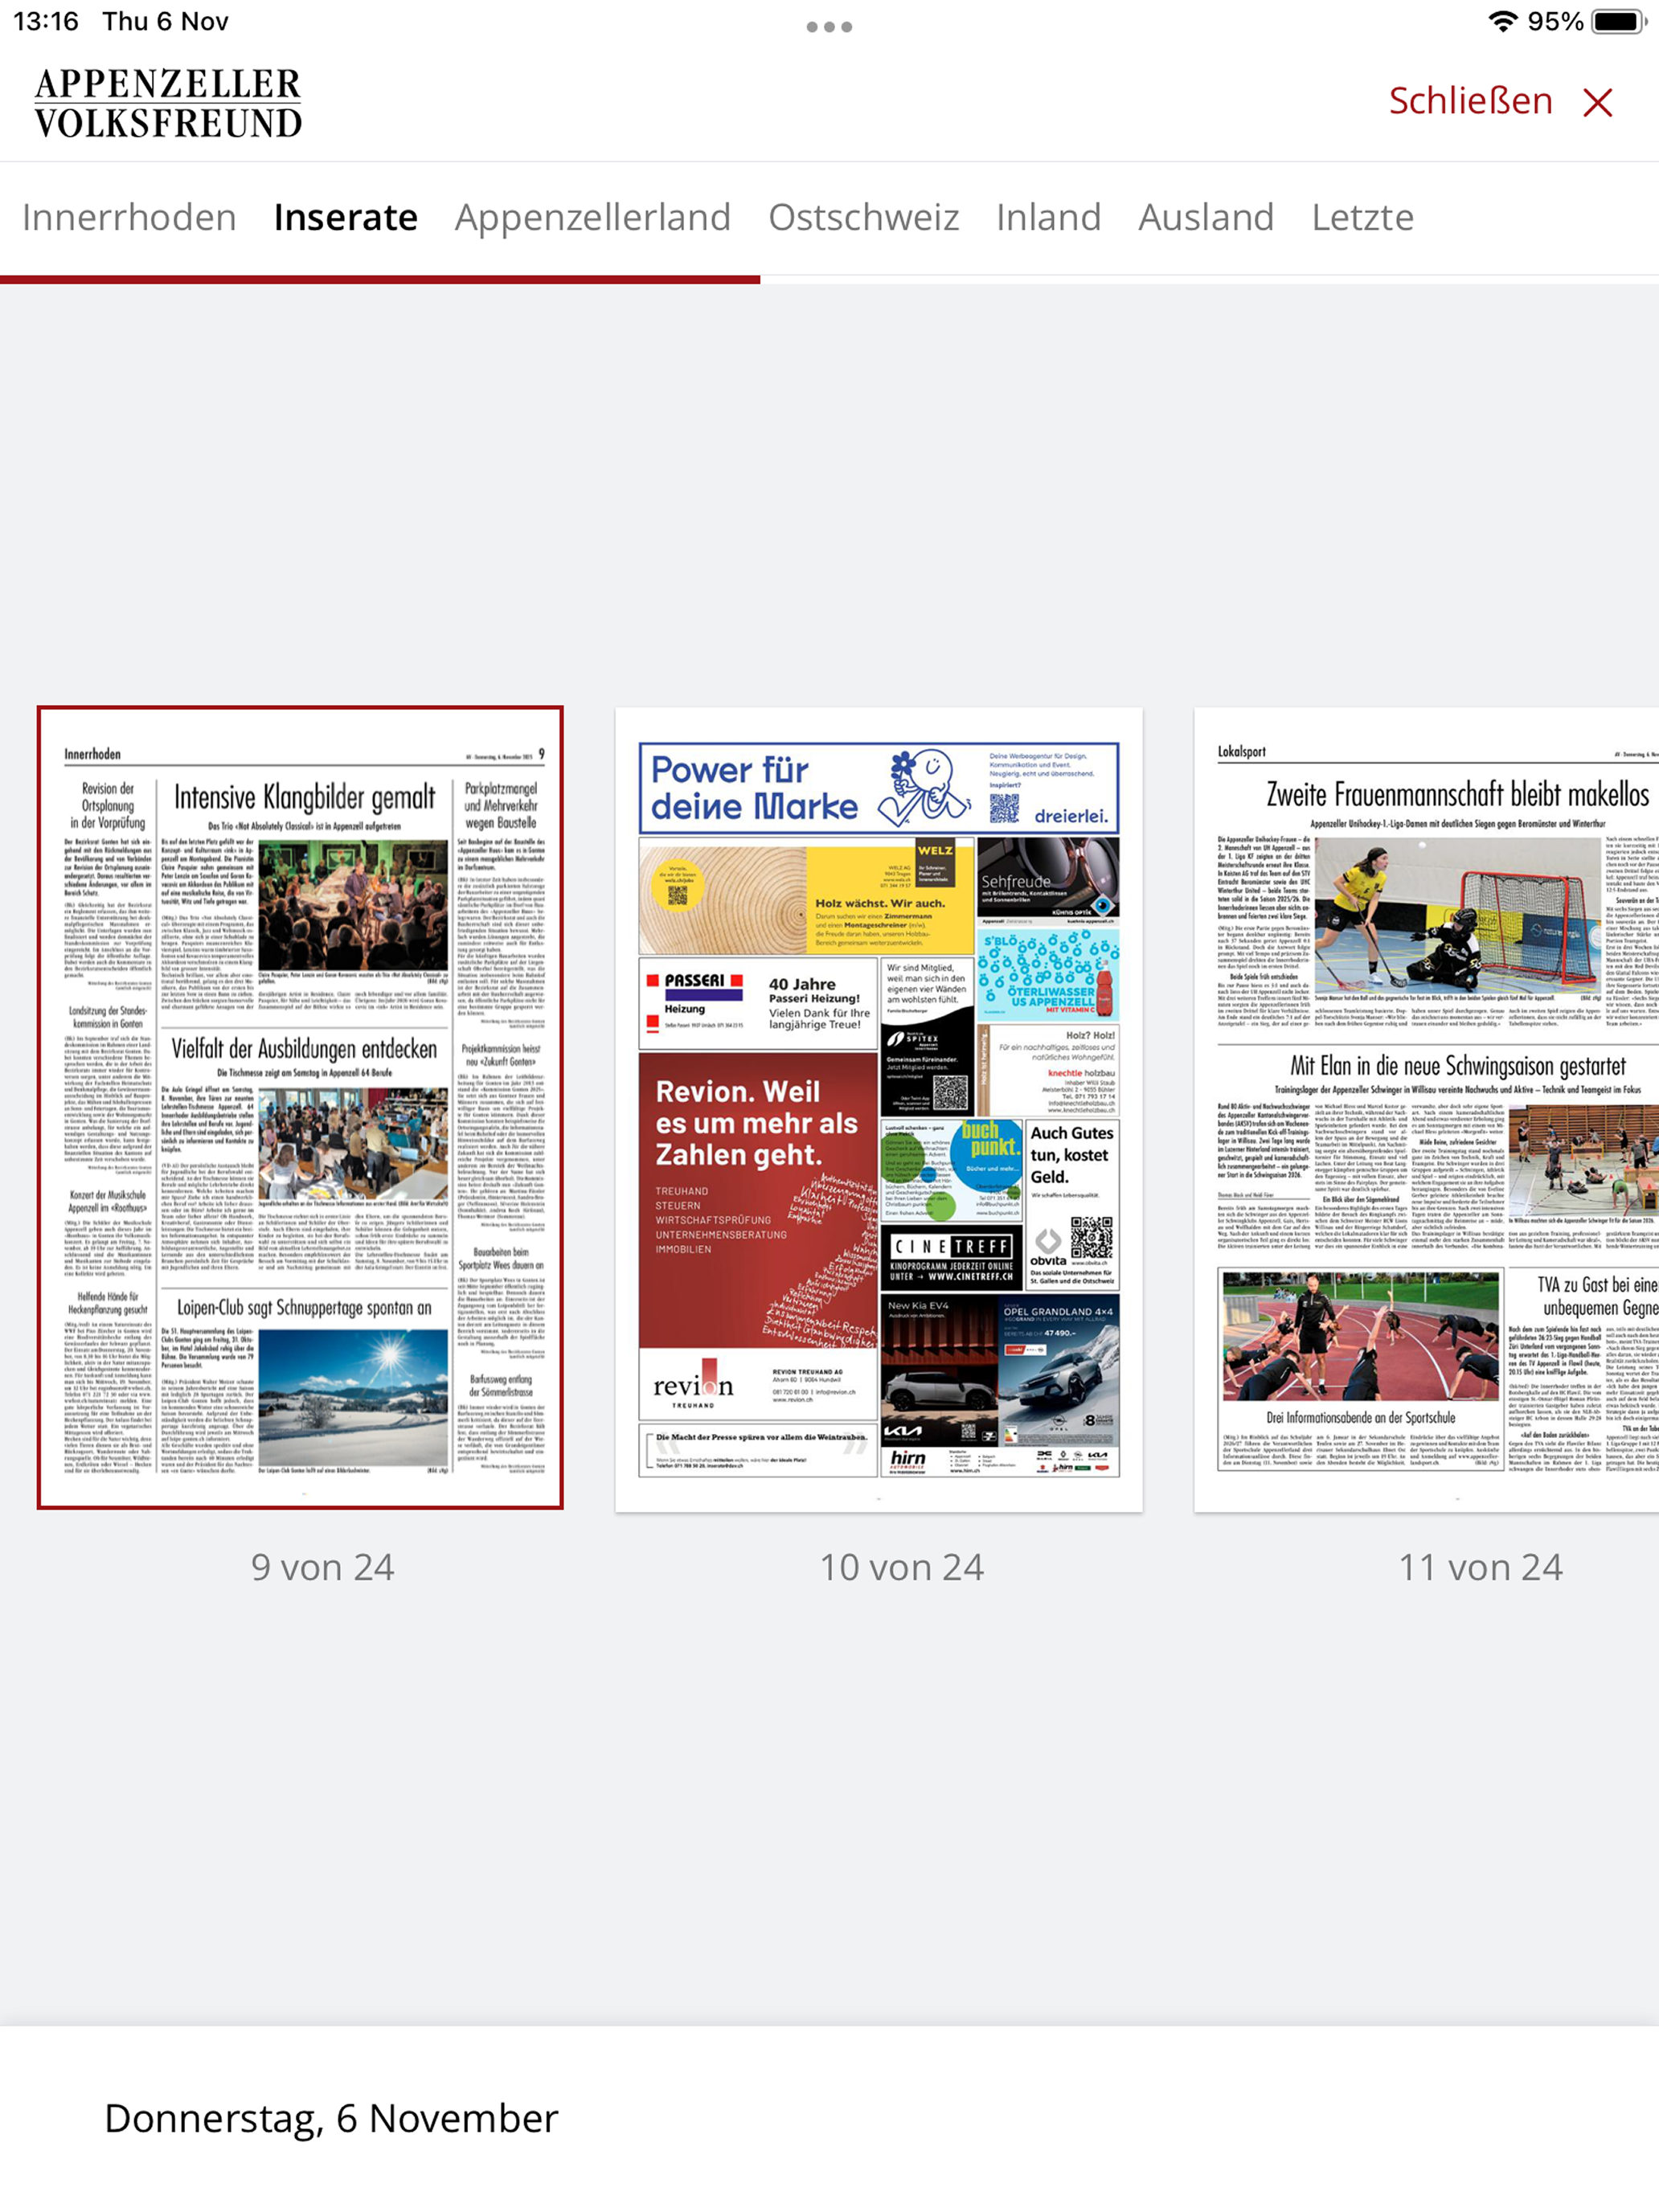Image resolution: width=1659 pixels, height=2212 pixels.
Task: Tap the Spitex membership advertisement
Action: click(927, 1038)
